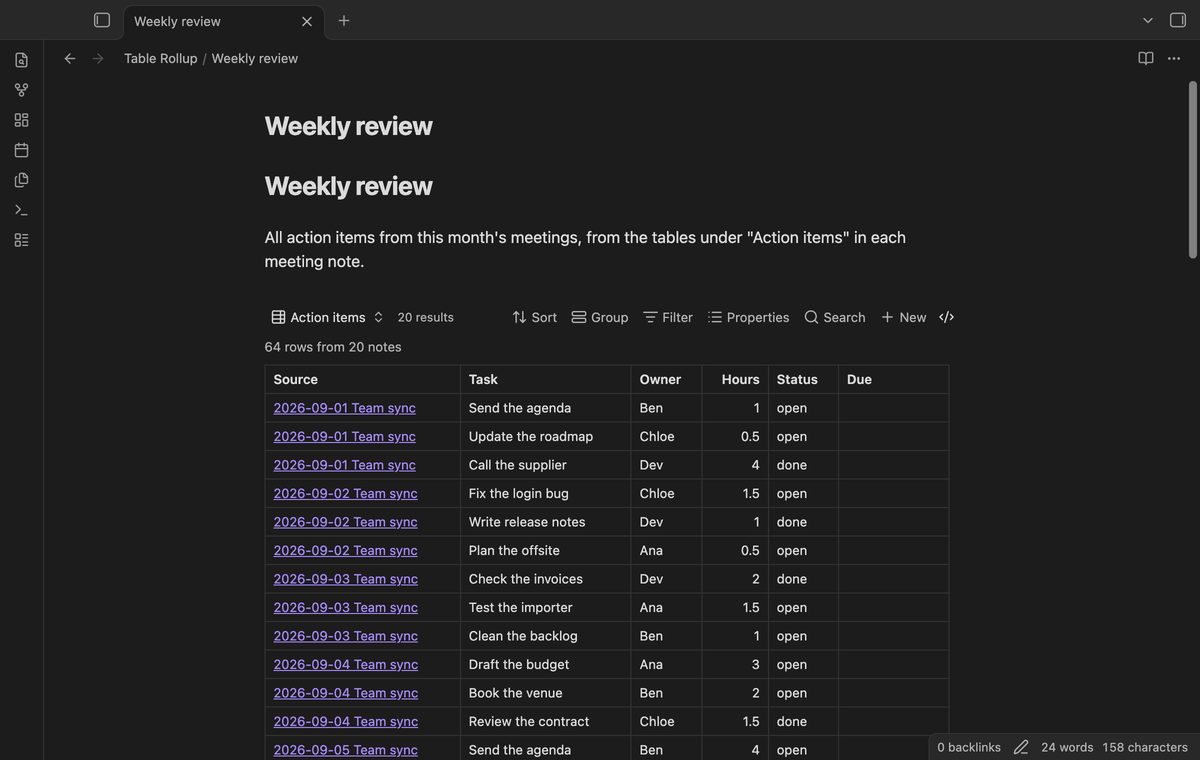
Task: Open daily note calendar icon
Action: click(x=21, y=150)
